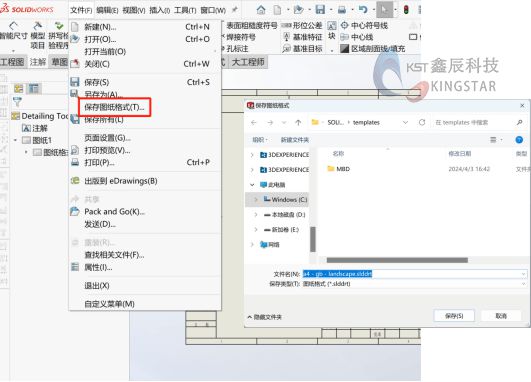Click the 取消 cancel button
The height and width of the screenshot is (382, 531).
pyautogui.click(x=501, y=316)
